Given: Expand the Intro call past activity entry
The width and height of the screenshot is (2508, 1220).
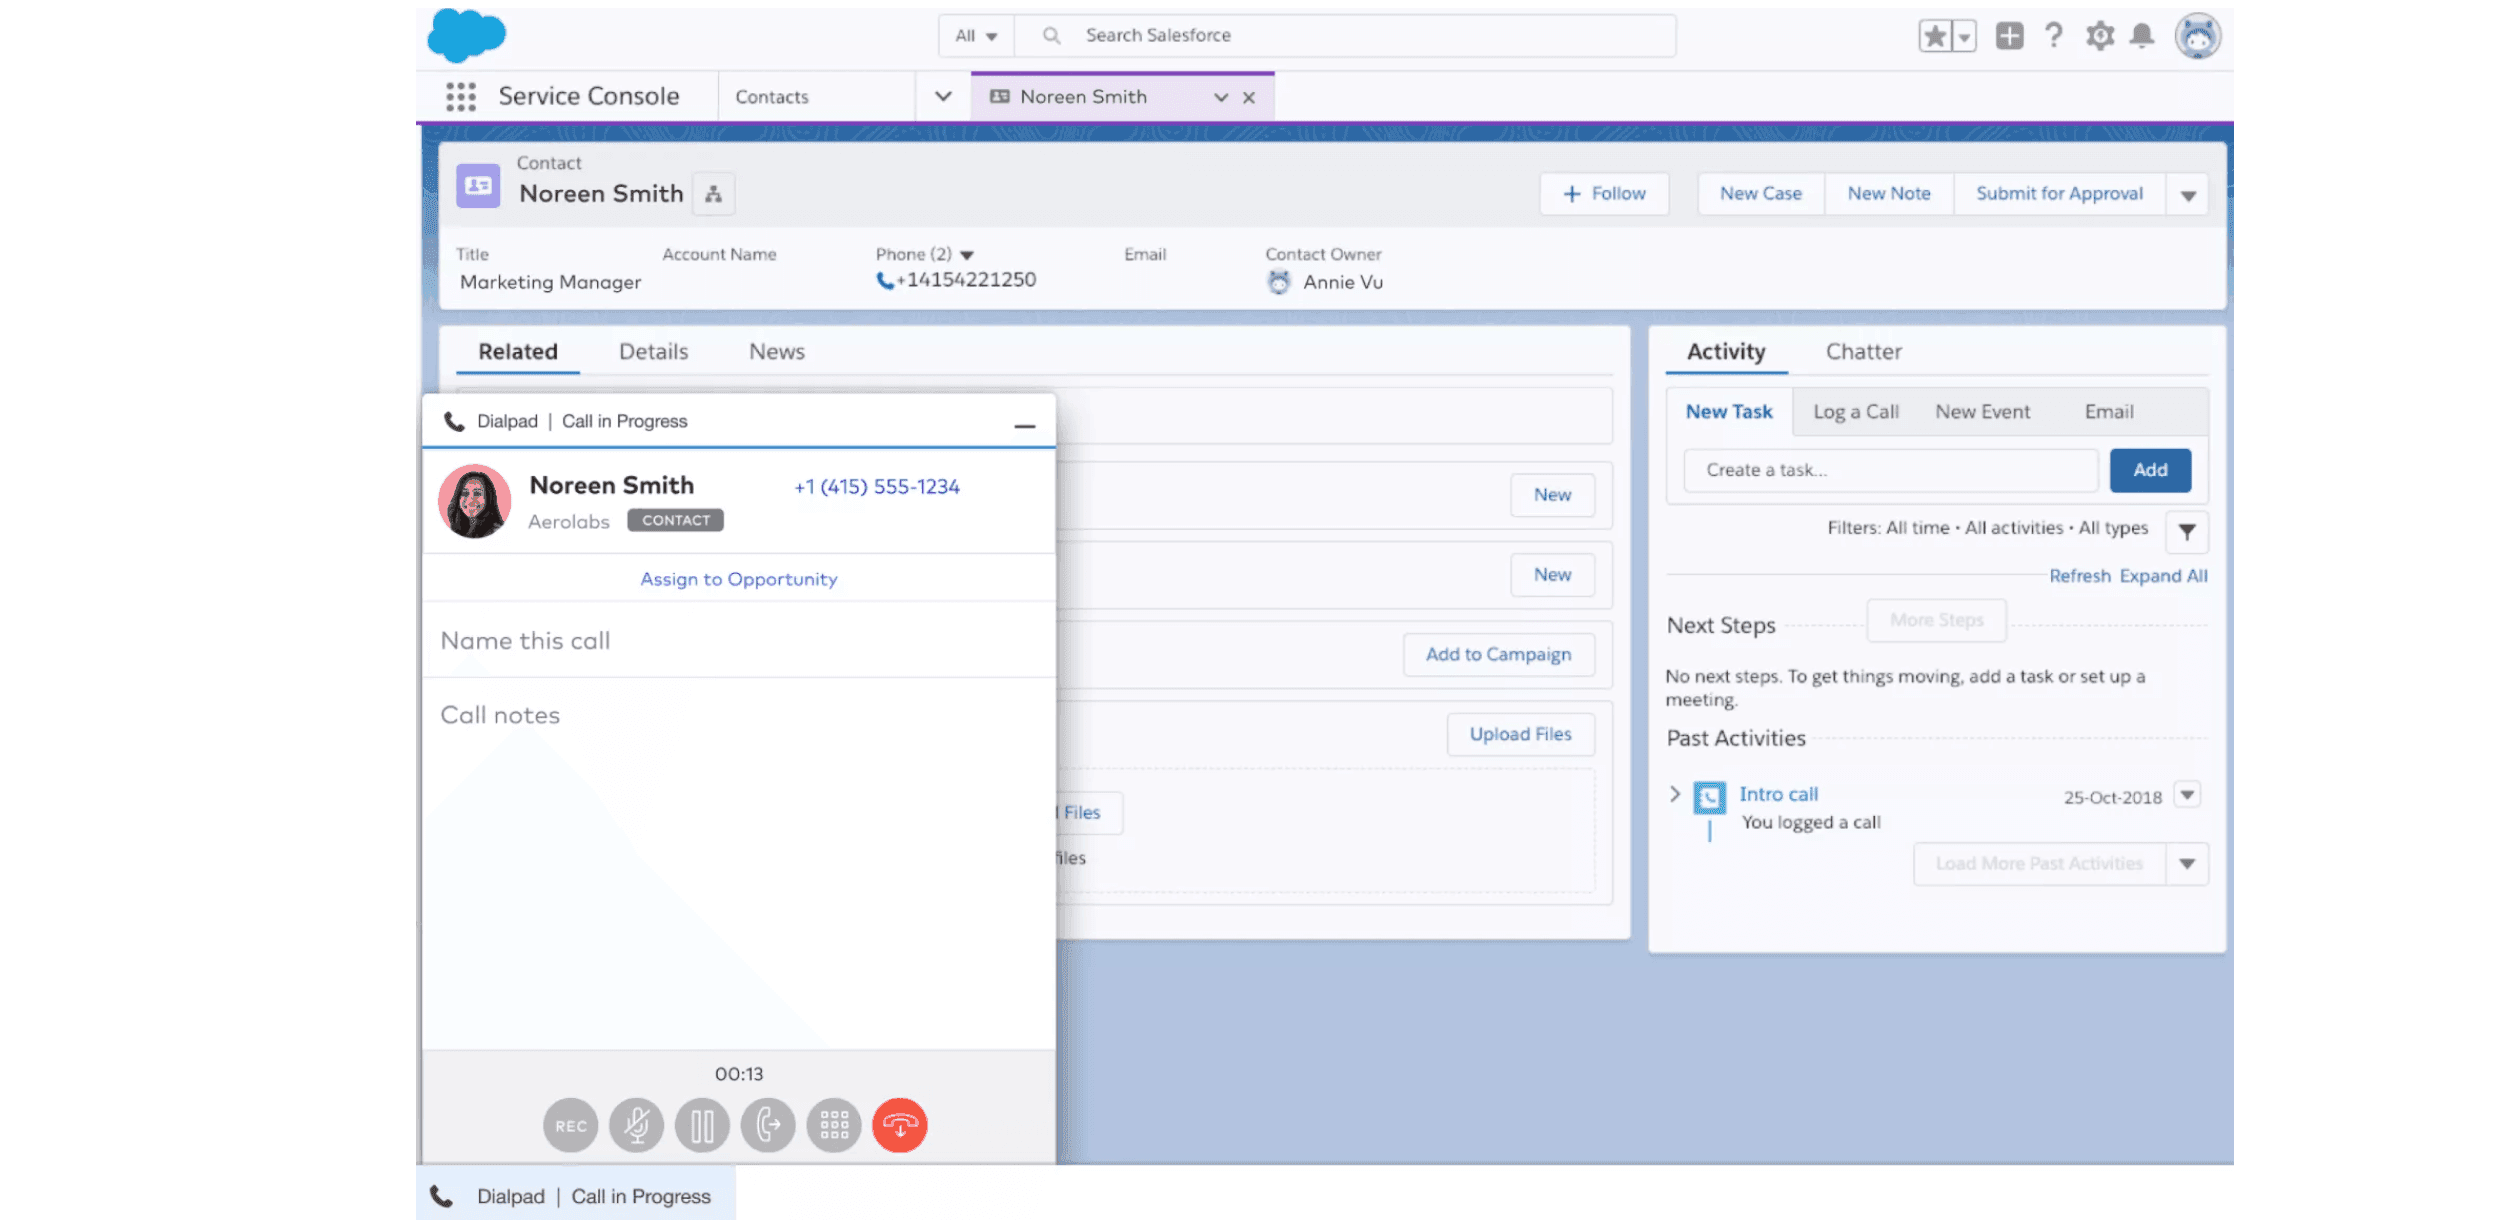Looking at the screenshot, I should 1676,793.
